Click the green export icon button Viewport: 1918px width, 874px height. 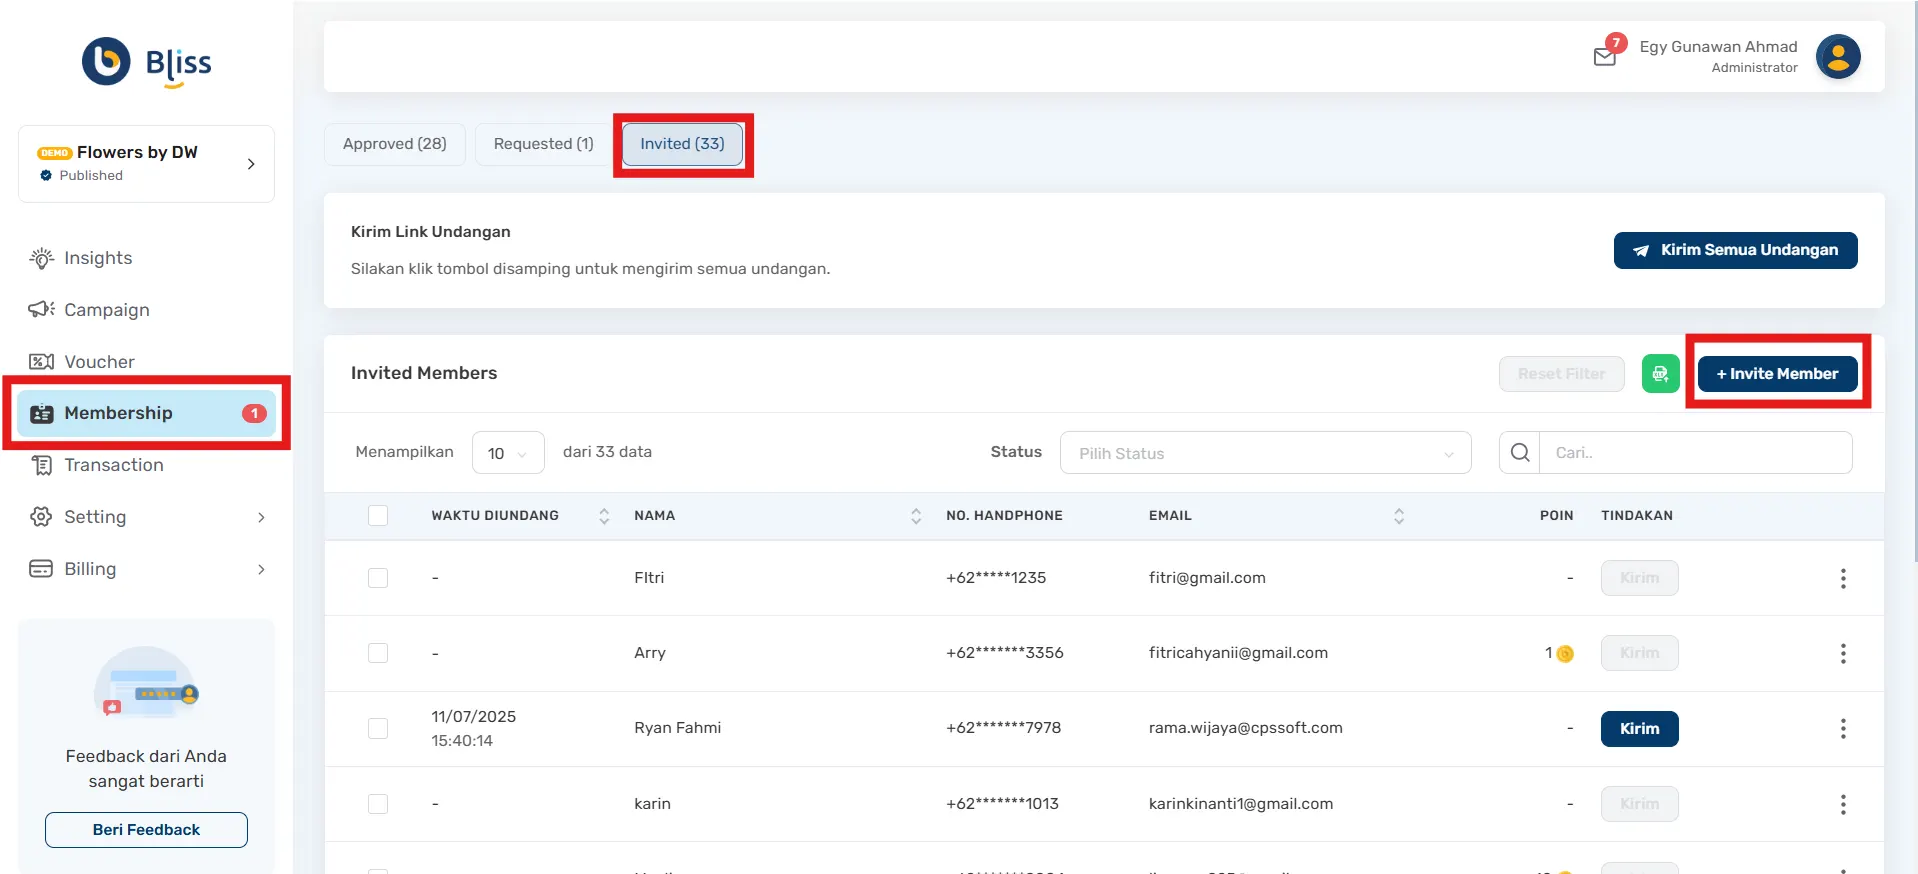tap(1660, 374)
